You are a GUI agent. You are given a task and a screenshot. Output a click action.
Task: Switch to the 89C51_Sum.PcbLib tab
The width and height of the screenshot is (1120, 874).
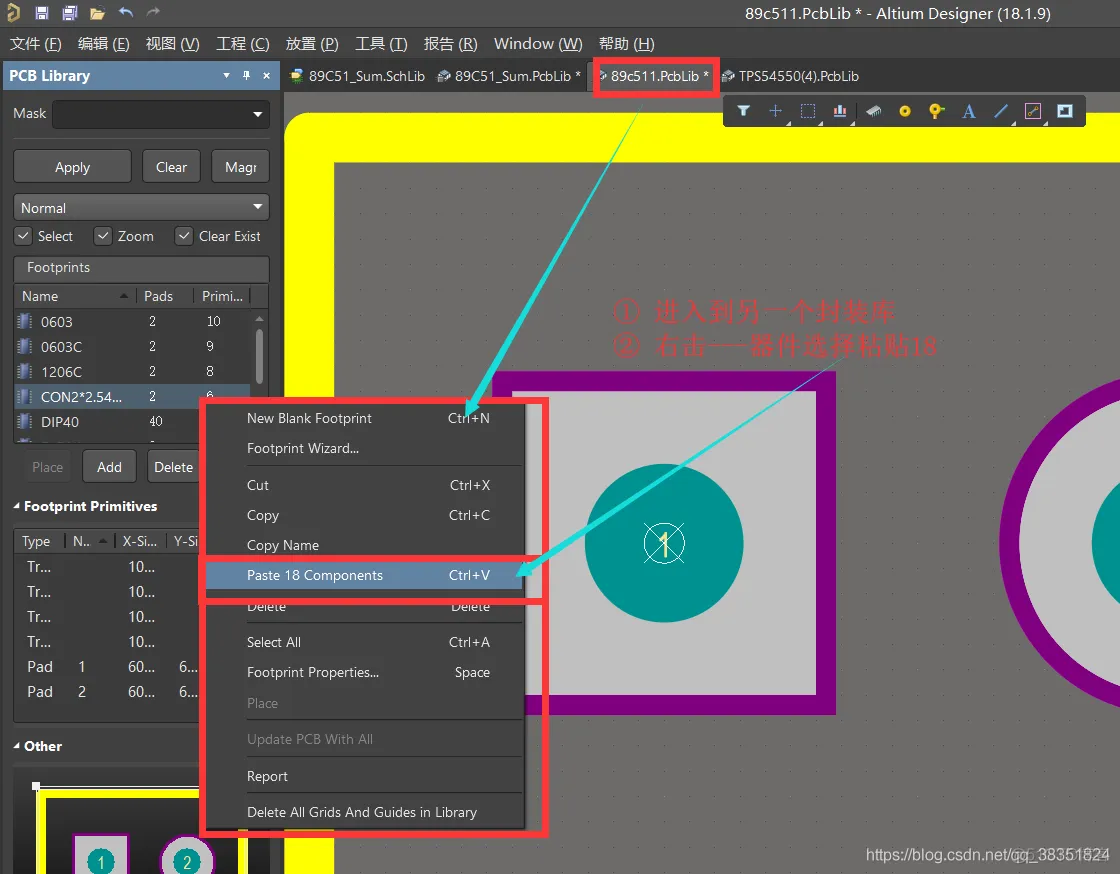pos(509,76)
